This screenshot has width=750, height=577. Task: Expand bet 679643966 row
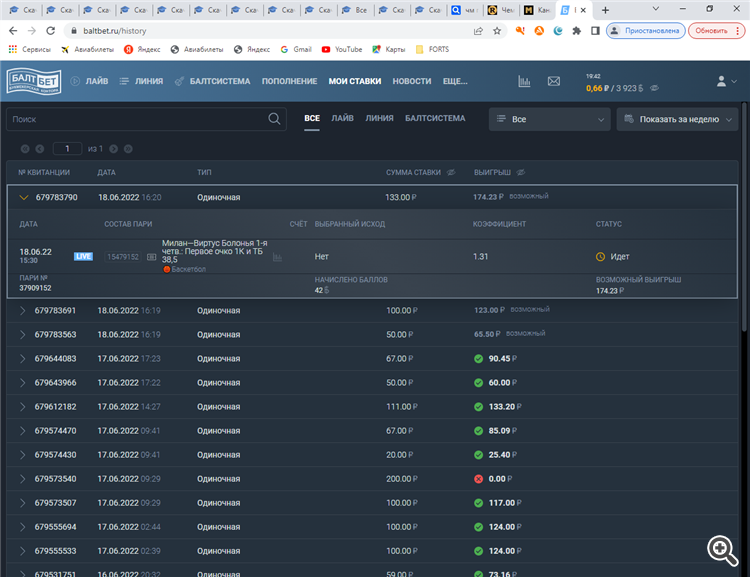(22, 383)
